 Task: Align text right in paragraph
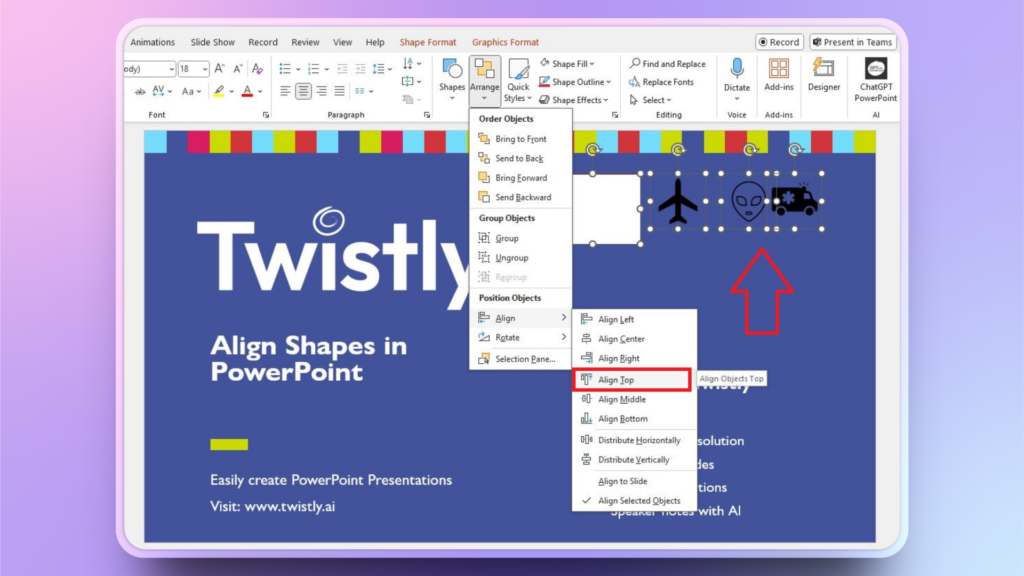tap(321, 91)
